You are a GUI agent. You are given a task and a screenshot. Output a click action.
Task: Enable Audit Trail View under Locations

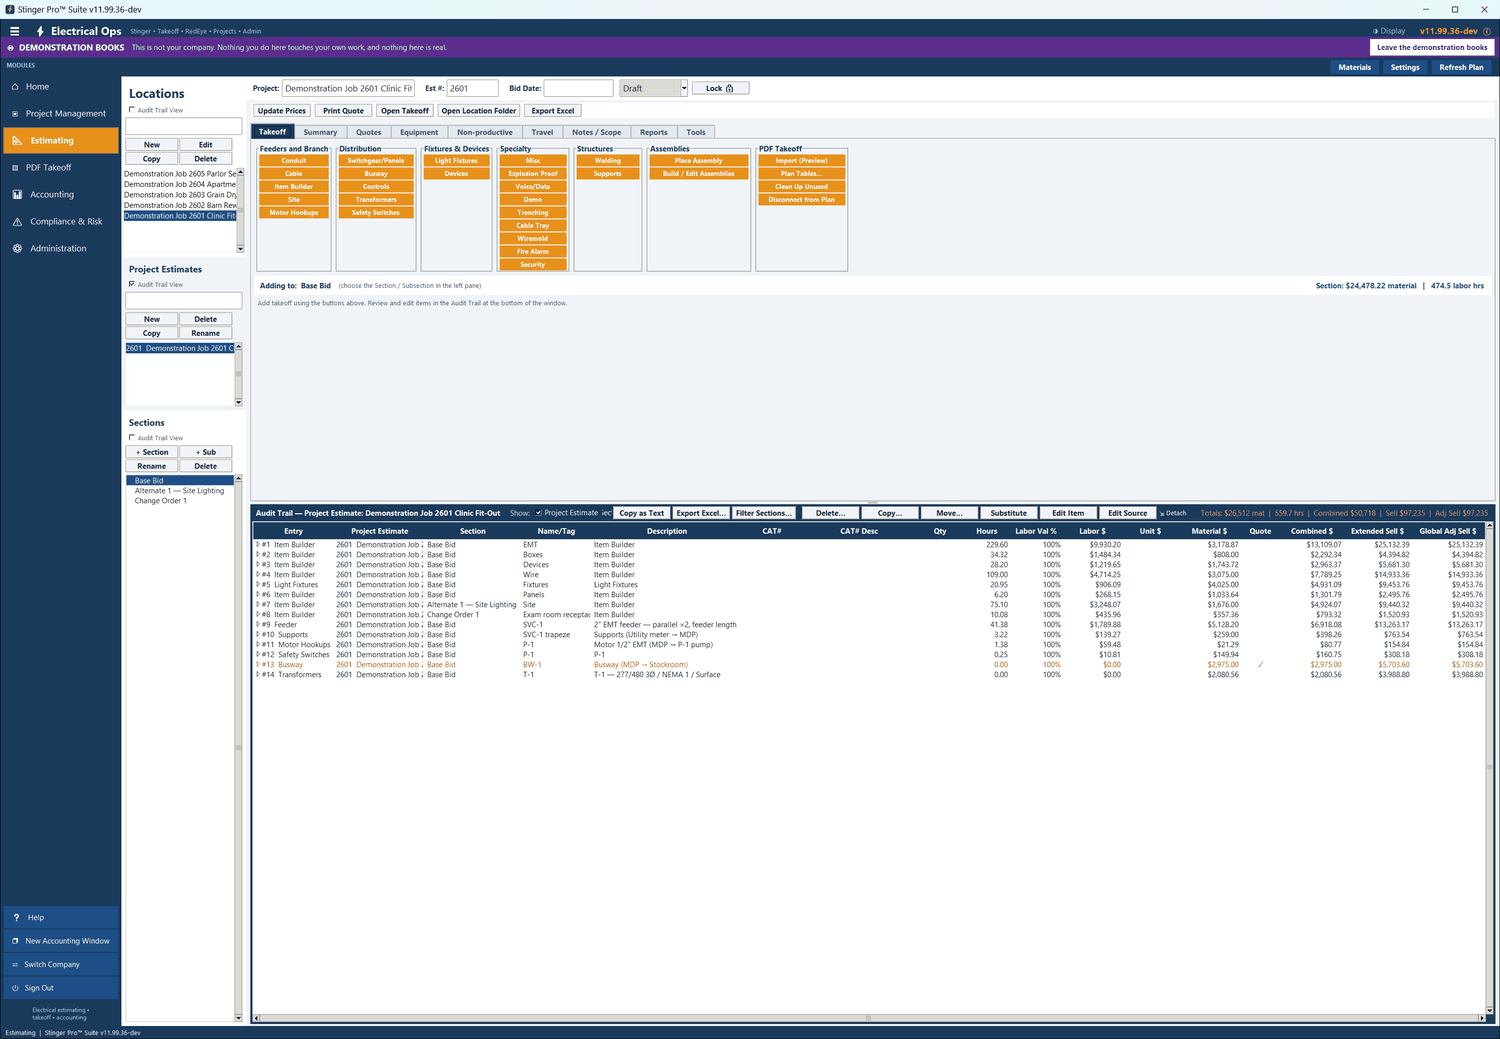[x=132, y=110]
